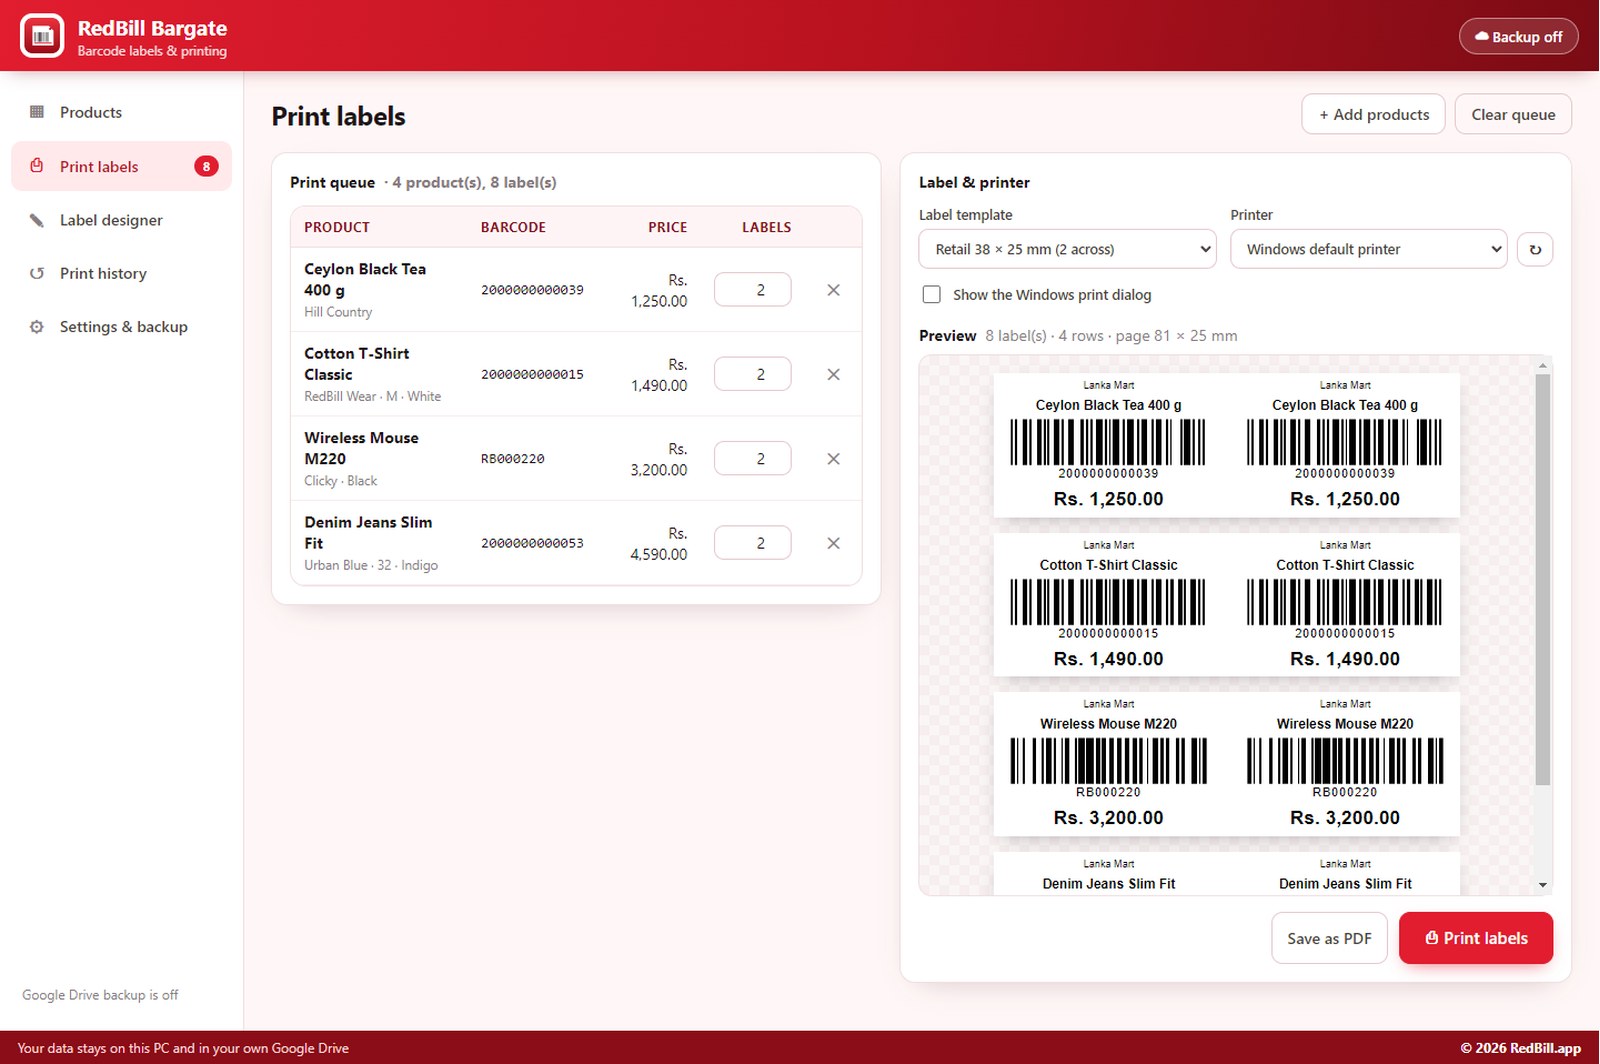Click the PRICE column header

coord(667,227)
